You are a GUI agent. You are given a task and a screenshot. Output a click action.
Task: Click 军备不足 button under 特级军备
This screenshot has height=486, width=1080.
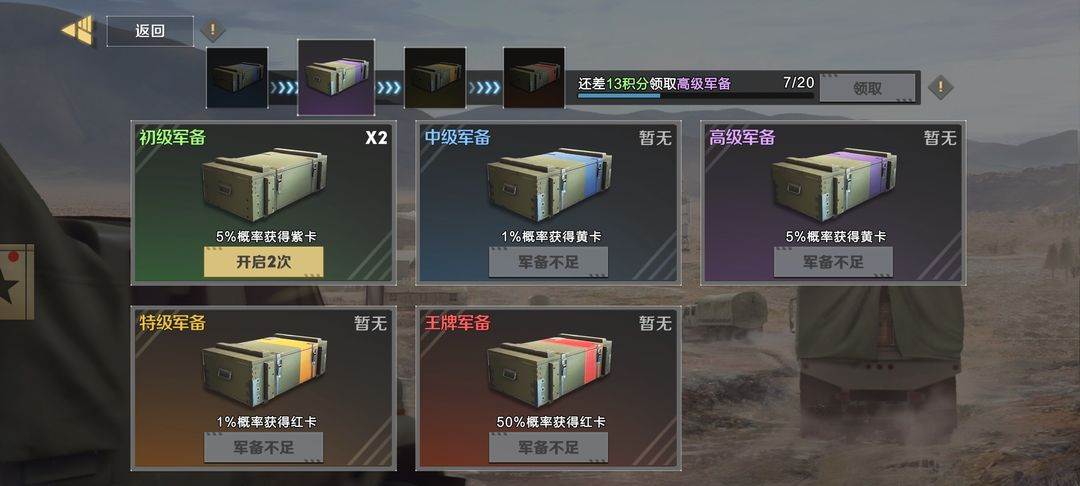[x=263, y=448]
